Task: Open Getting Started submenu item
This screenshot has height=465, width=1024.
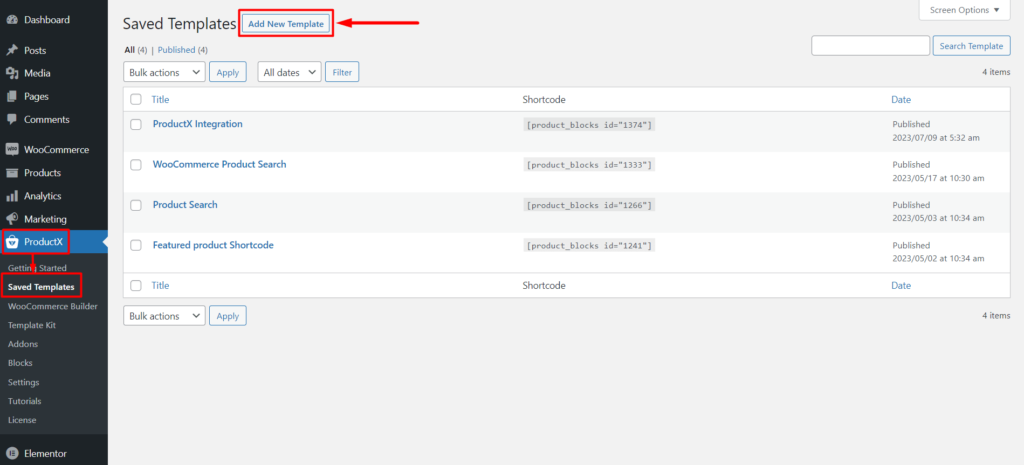Action: point(37,268)
